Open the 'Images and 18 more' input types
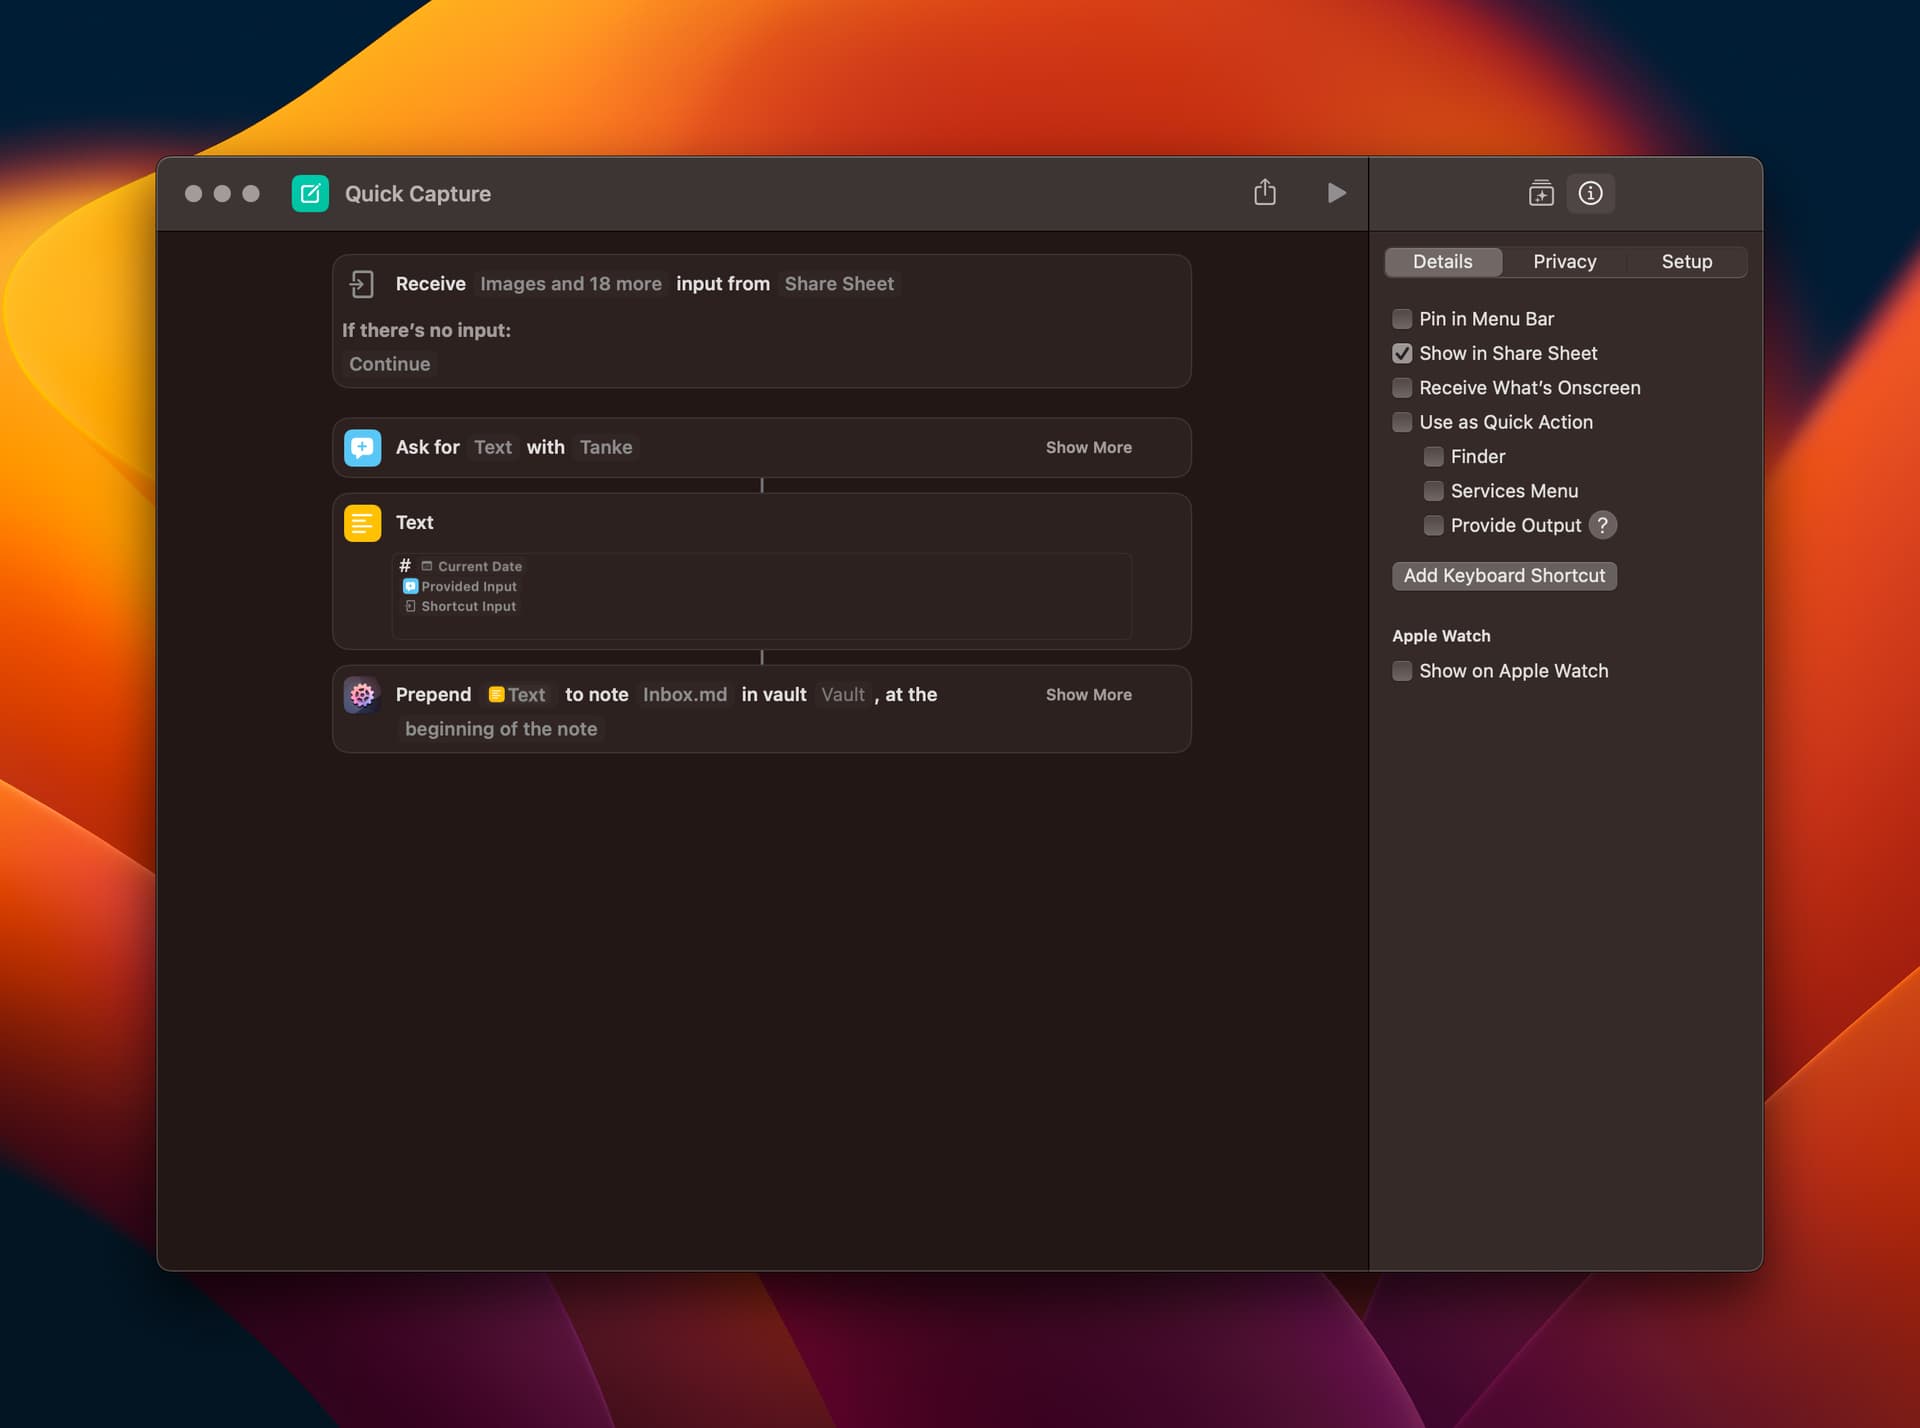This screenshot has width=1920, height=1428. [570, 284]
